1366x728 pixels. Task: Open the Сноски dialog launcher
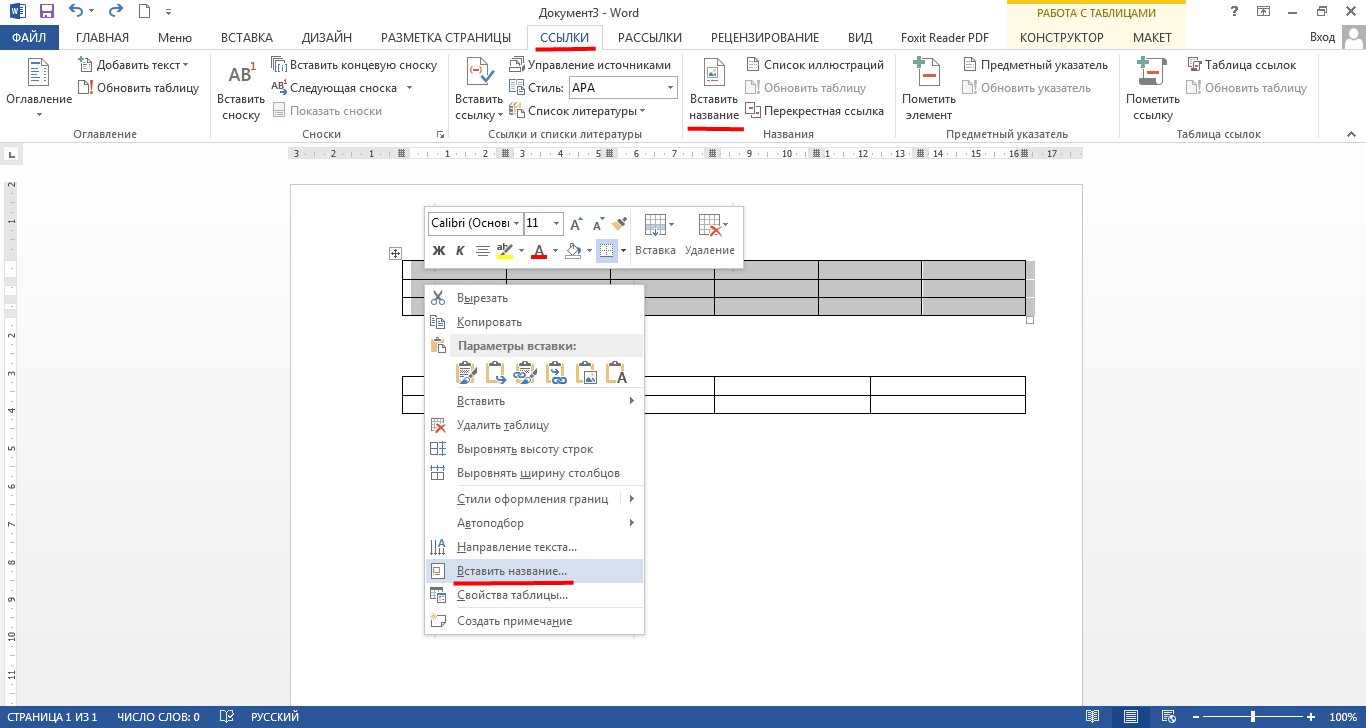point(439,134)
